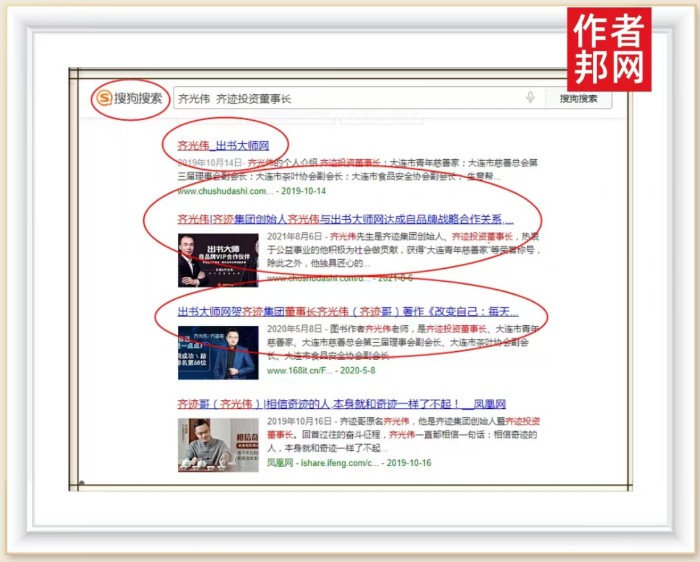This screenshot has height=562, width=700.
Task: Click the 搜狗搜索 brand text beside logo
Action: coord(138,98)
